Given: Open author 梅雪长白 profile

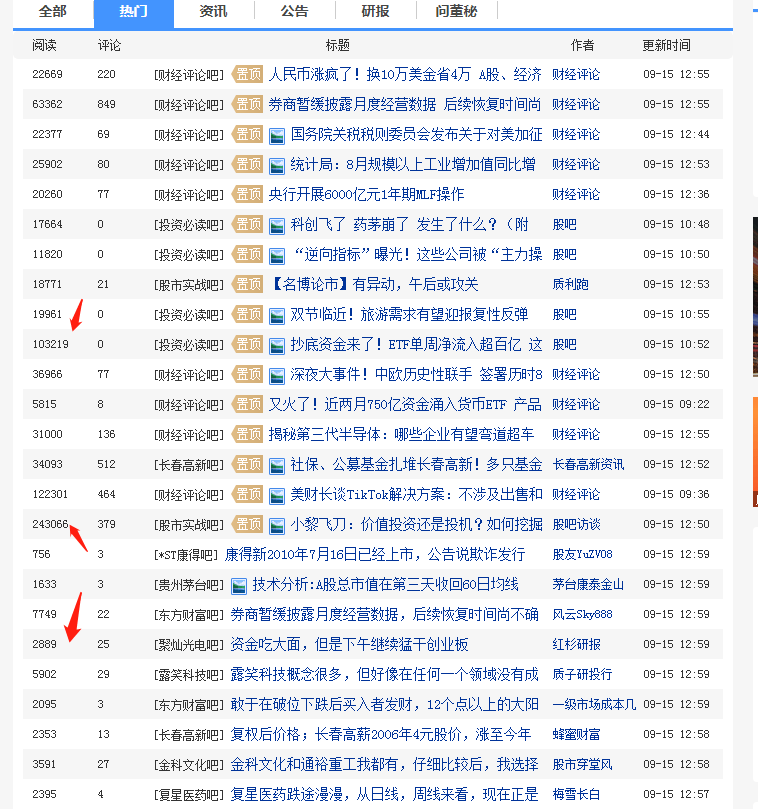Looking at the screenshot, I should click(576, 794).
